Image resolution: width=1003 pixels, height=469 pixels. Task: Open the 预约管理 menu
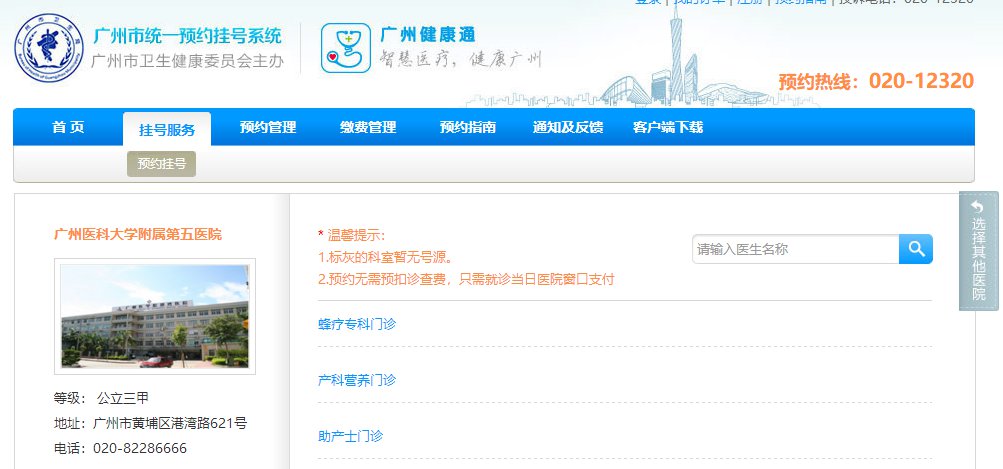pyautogui.click(x=268, y=127)
